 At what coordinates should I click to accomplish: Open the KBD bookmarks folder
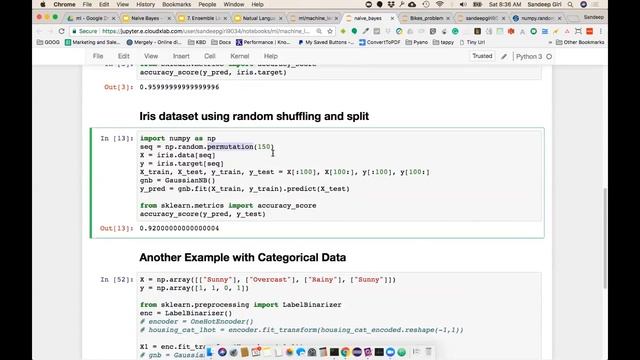coord(197,42)
